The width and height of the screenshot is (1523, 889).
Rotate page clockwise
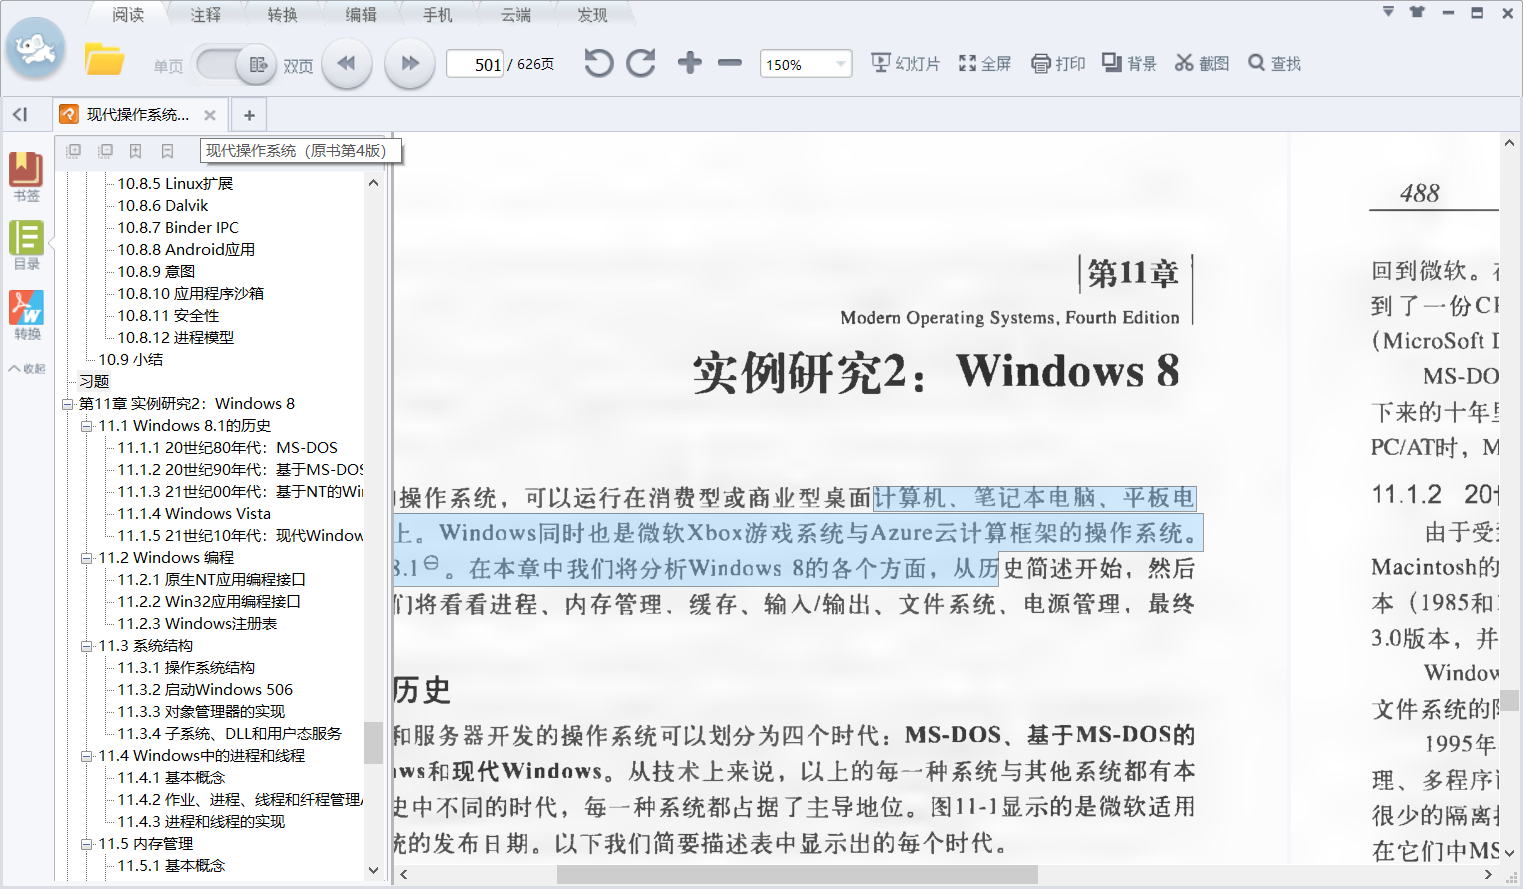(x=641, y=63)
